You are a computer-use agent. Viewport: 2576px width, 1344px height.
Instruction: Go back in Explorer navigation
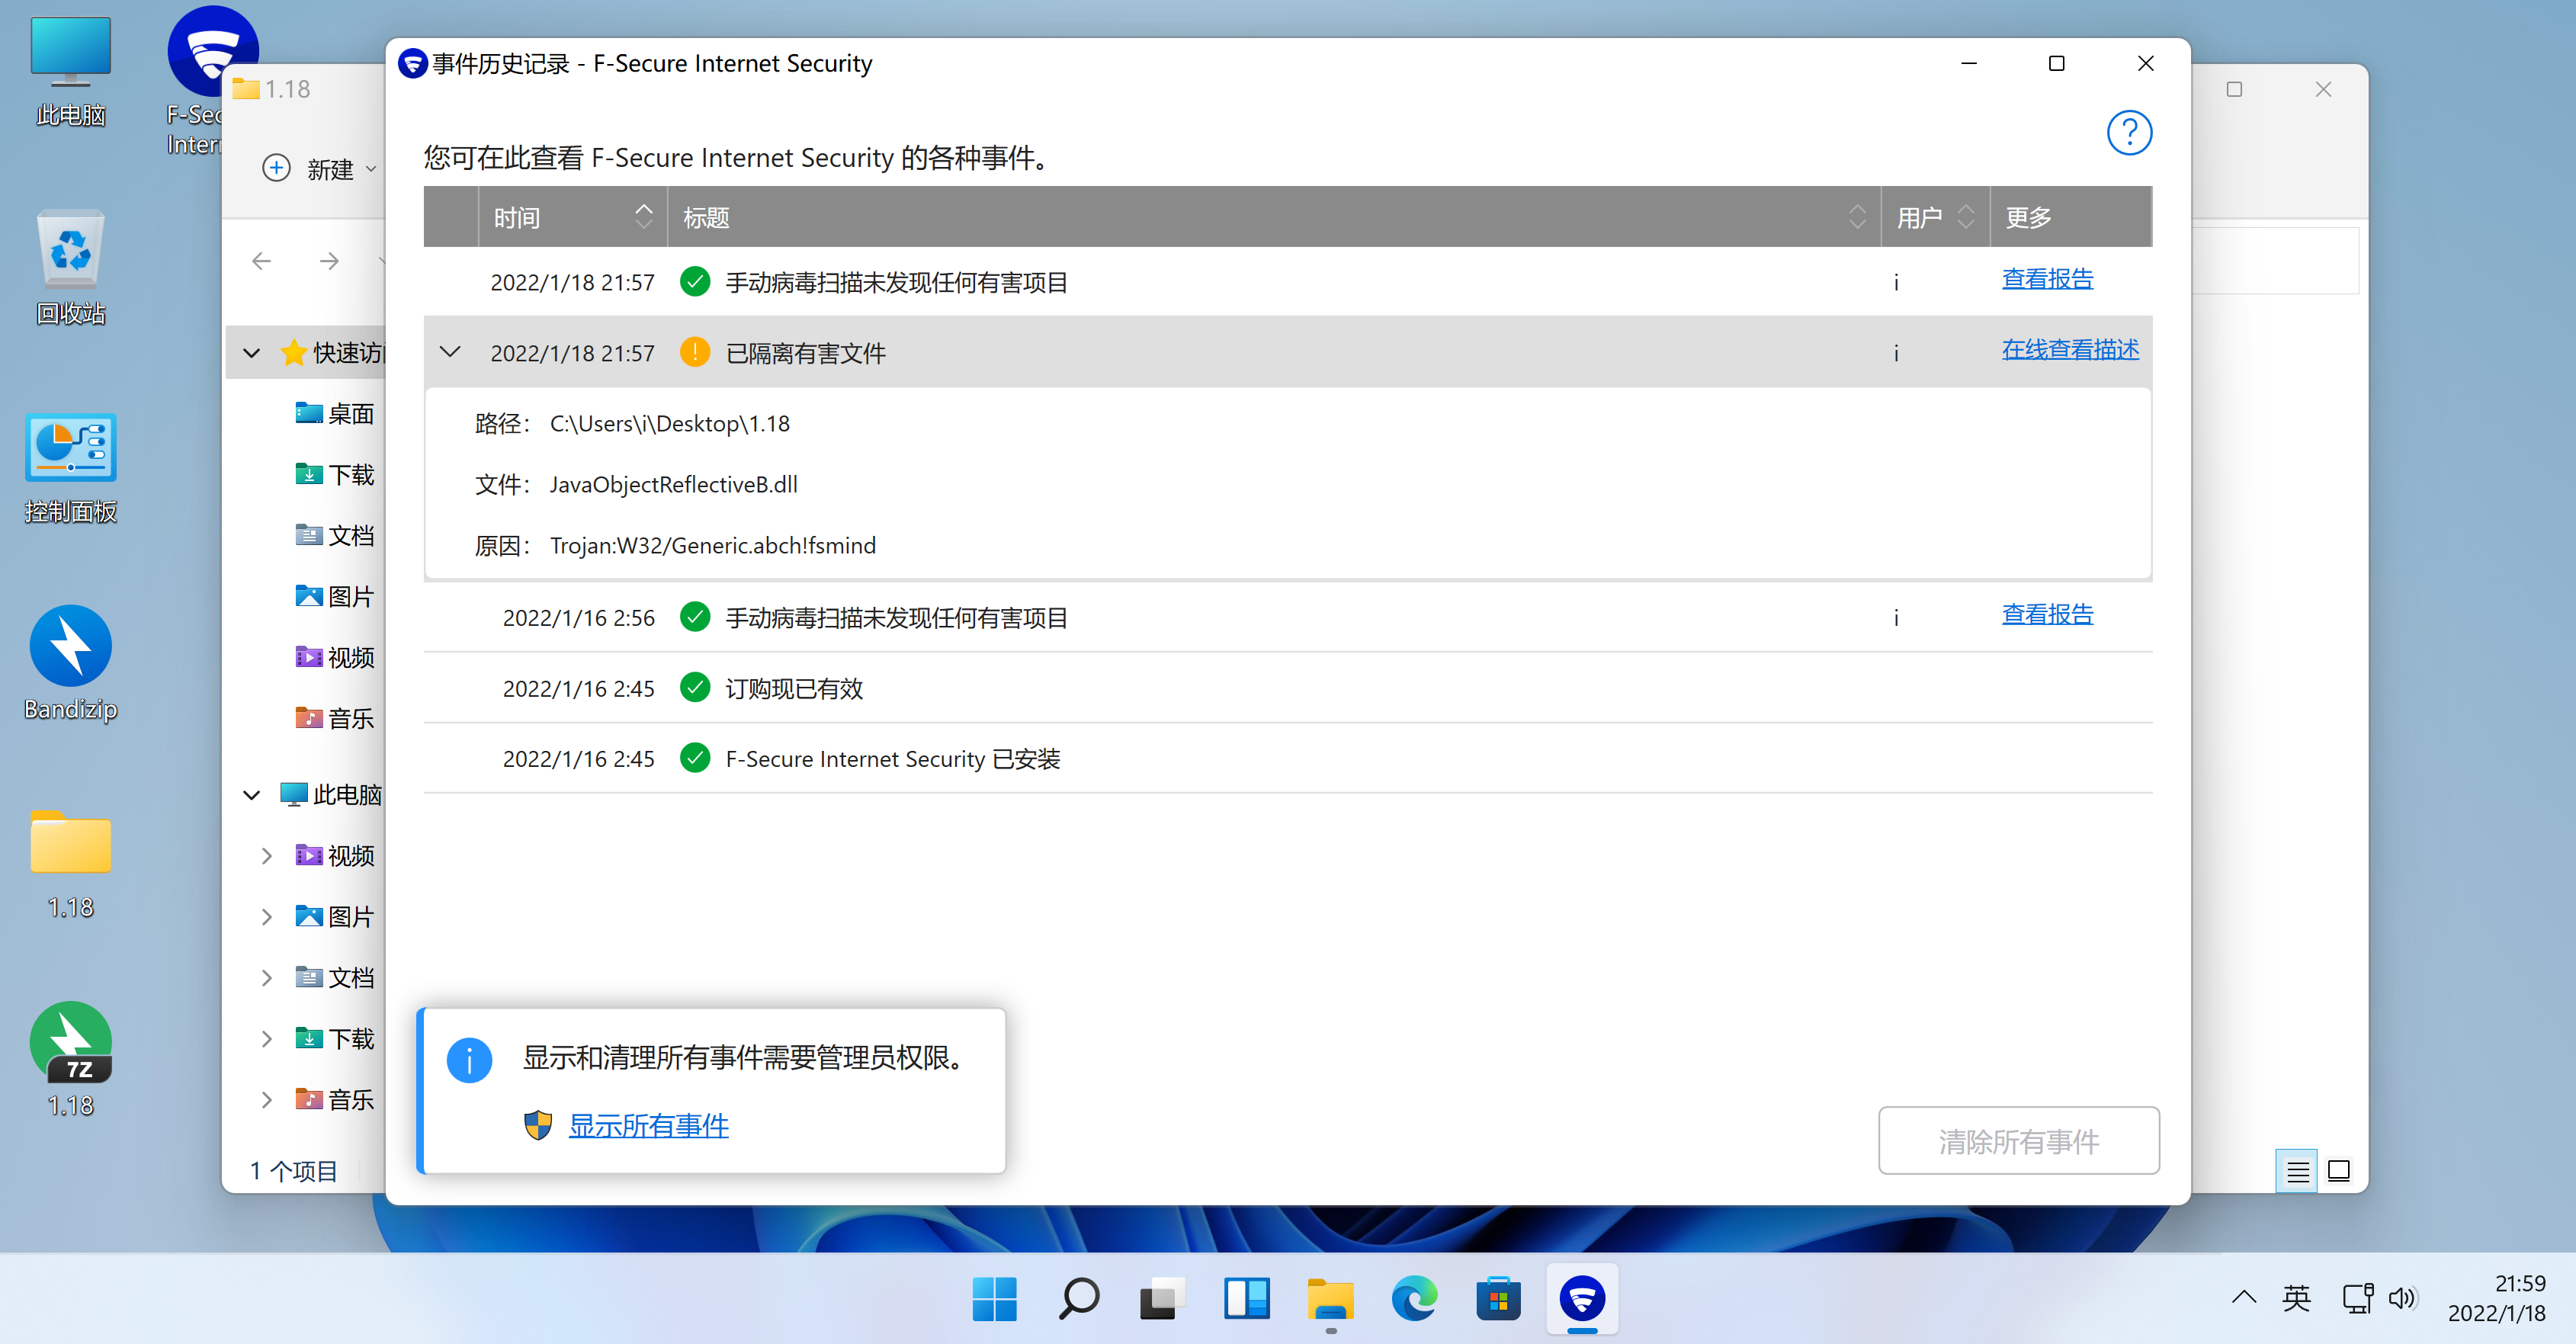(262, 261)
